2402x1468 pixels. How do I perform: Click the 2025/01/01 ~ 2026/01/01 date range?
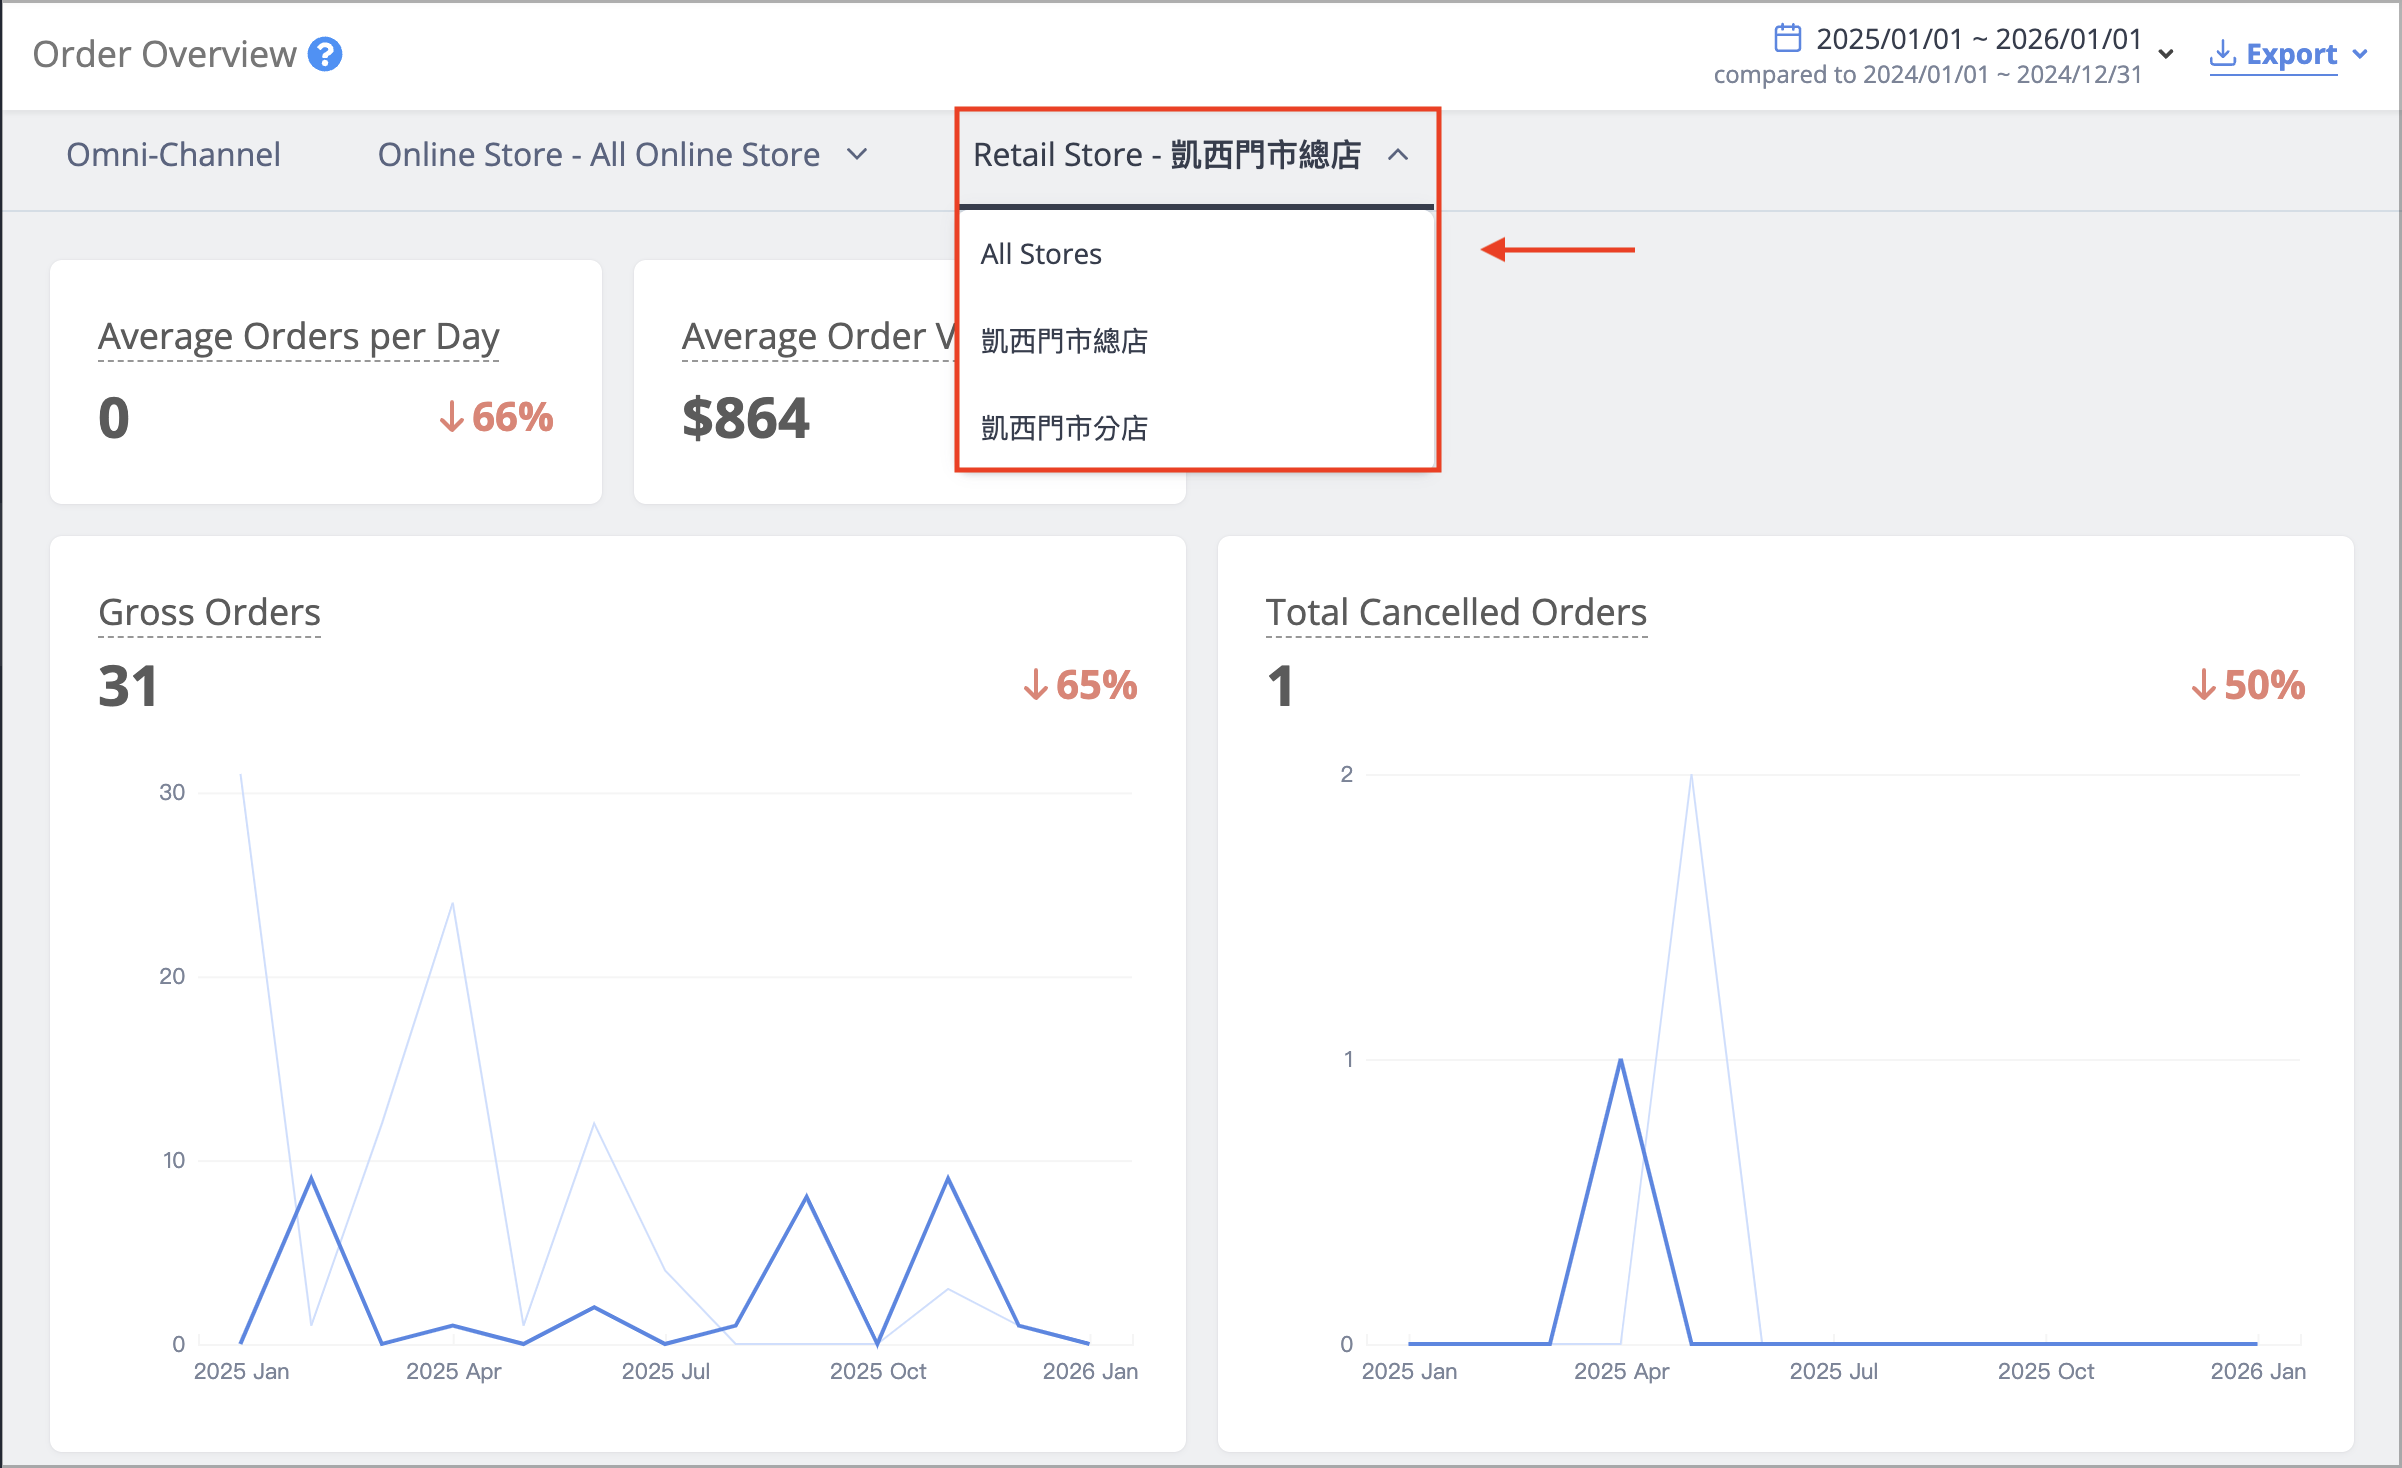point(1979,39)
